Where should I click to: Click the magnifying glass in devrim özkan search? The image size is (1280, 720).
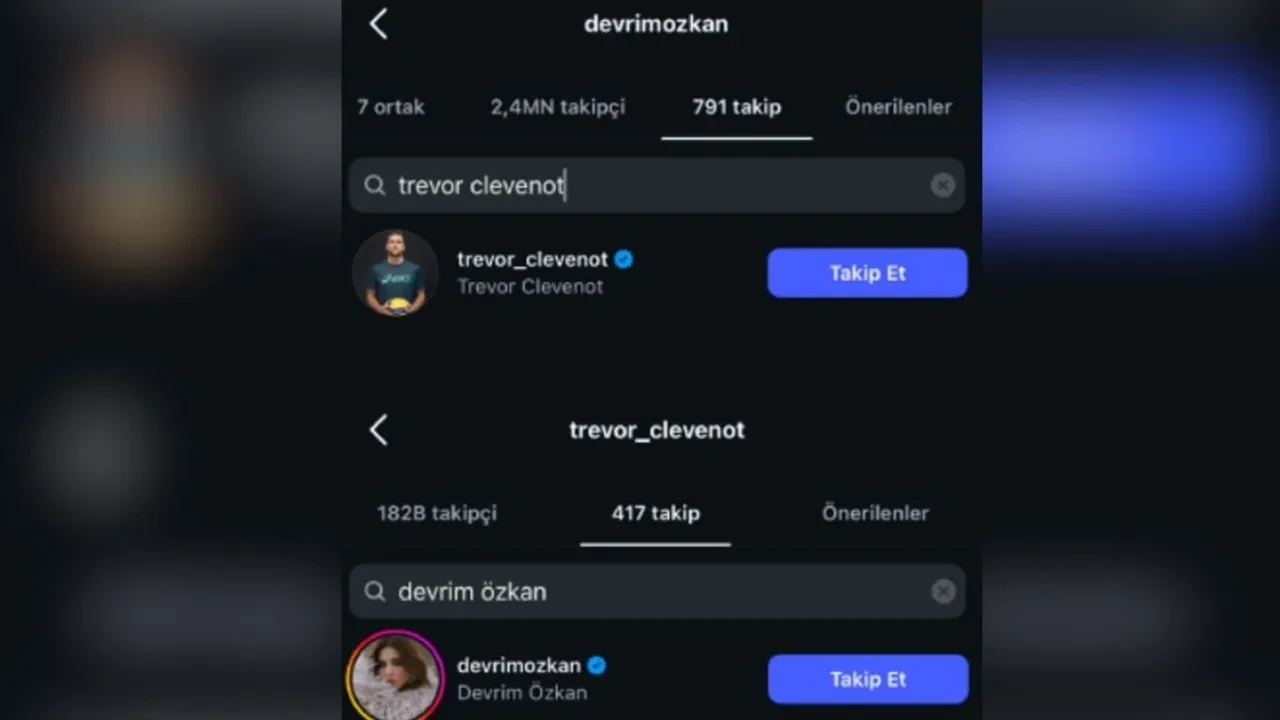click(374, 591)
